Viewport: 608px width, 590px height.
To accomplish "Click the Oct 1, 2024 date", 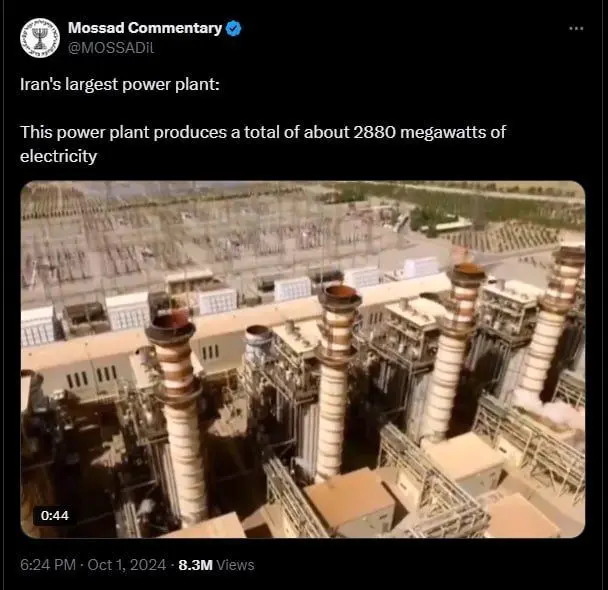I will tap(127, 565).
